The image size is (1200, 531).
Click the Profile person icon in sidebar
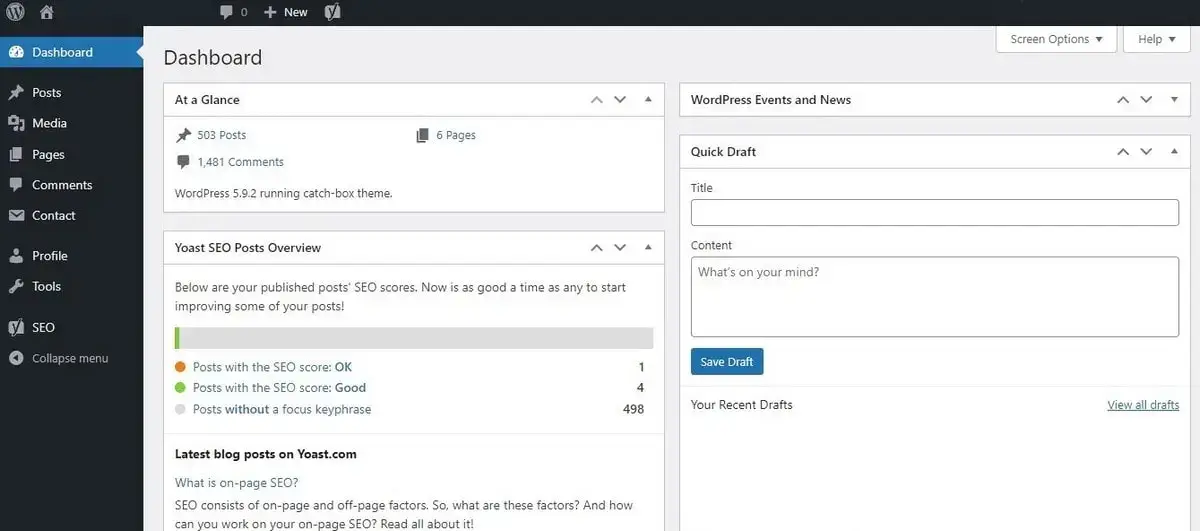[x=16, y=256]
